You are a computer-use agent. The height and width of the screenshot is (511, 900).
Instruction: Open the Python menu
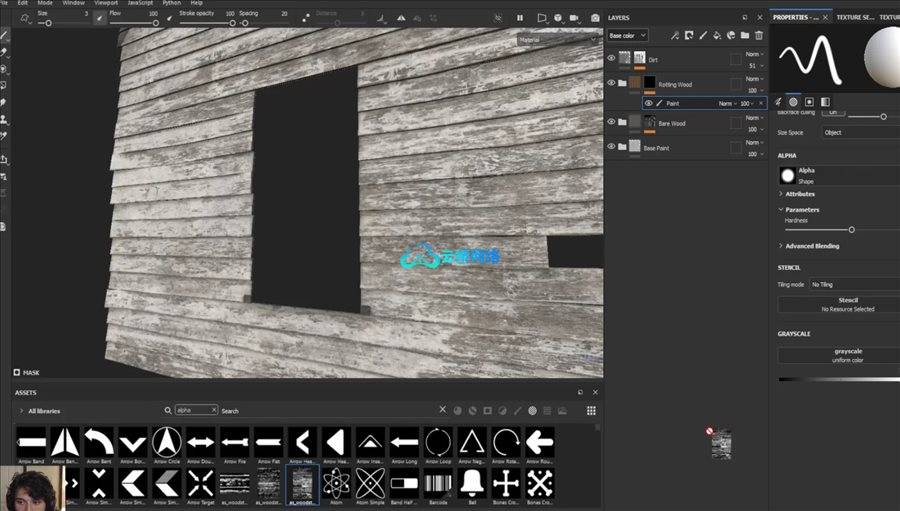tap(171, 3)
